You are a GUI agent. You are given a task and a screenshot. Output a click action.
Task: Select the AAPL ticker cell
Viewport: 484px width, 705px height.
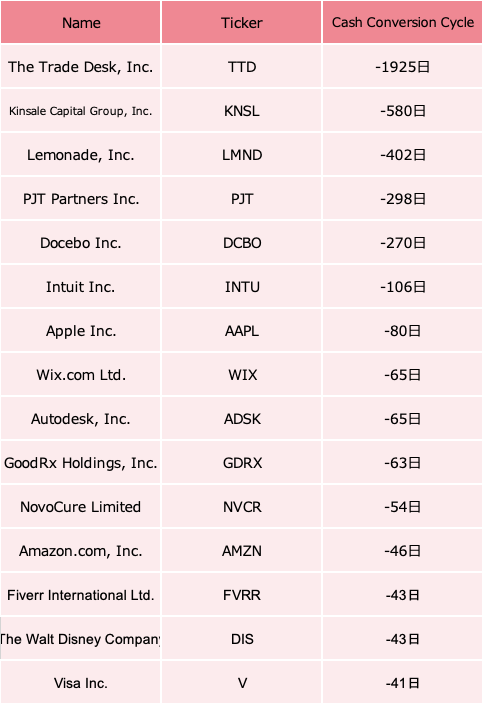(x=242, y=331)
